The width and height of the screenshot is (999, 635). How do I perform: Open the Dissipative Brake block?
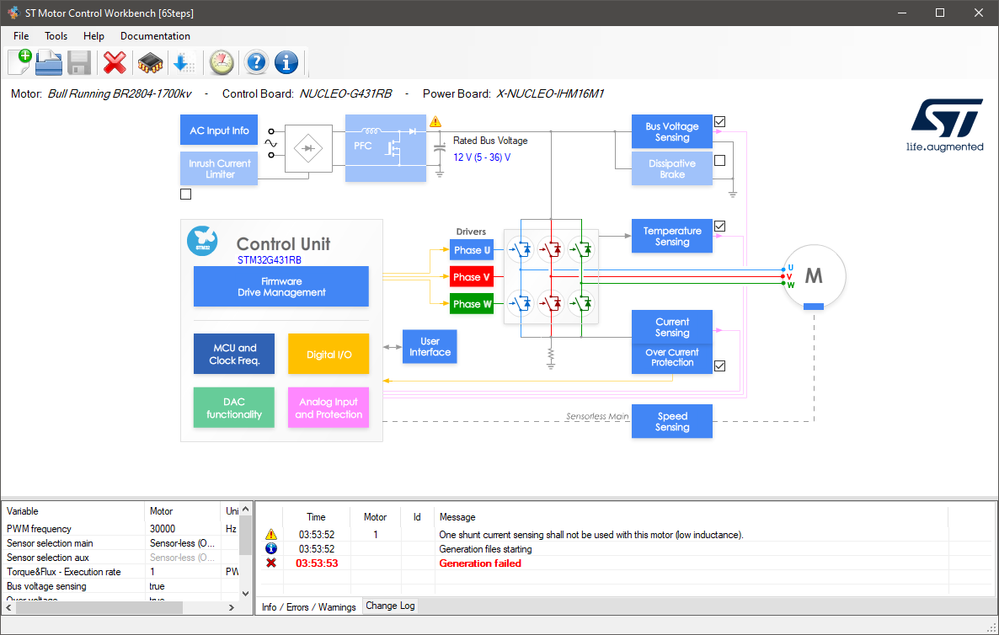click(x=672, y=169)
